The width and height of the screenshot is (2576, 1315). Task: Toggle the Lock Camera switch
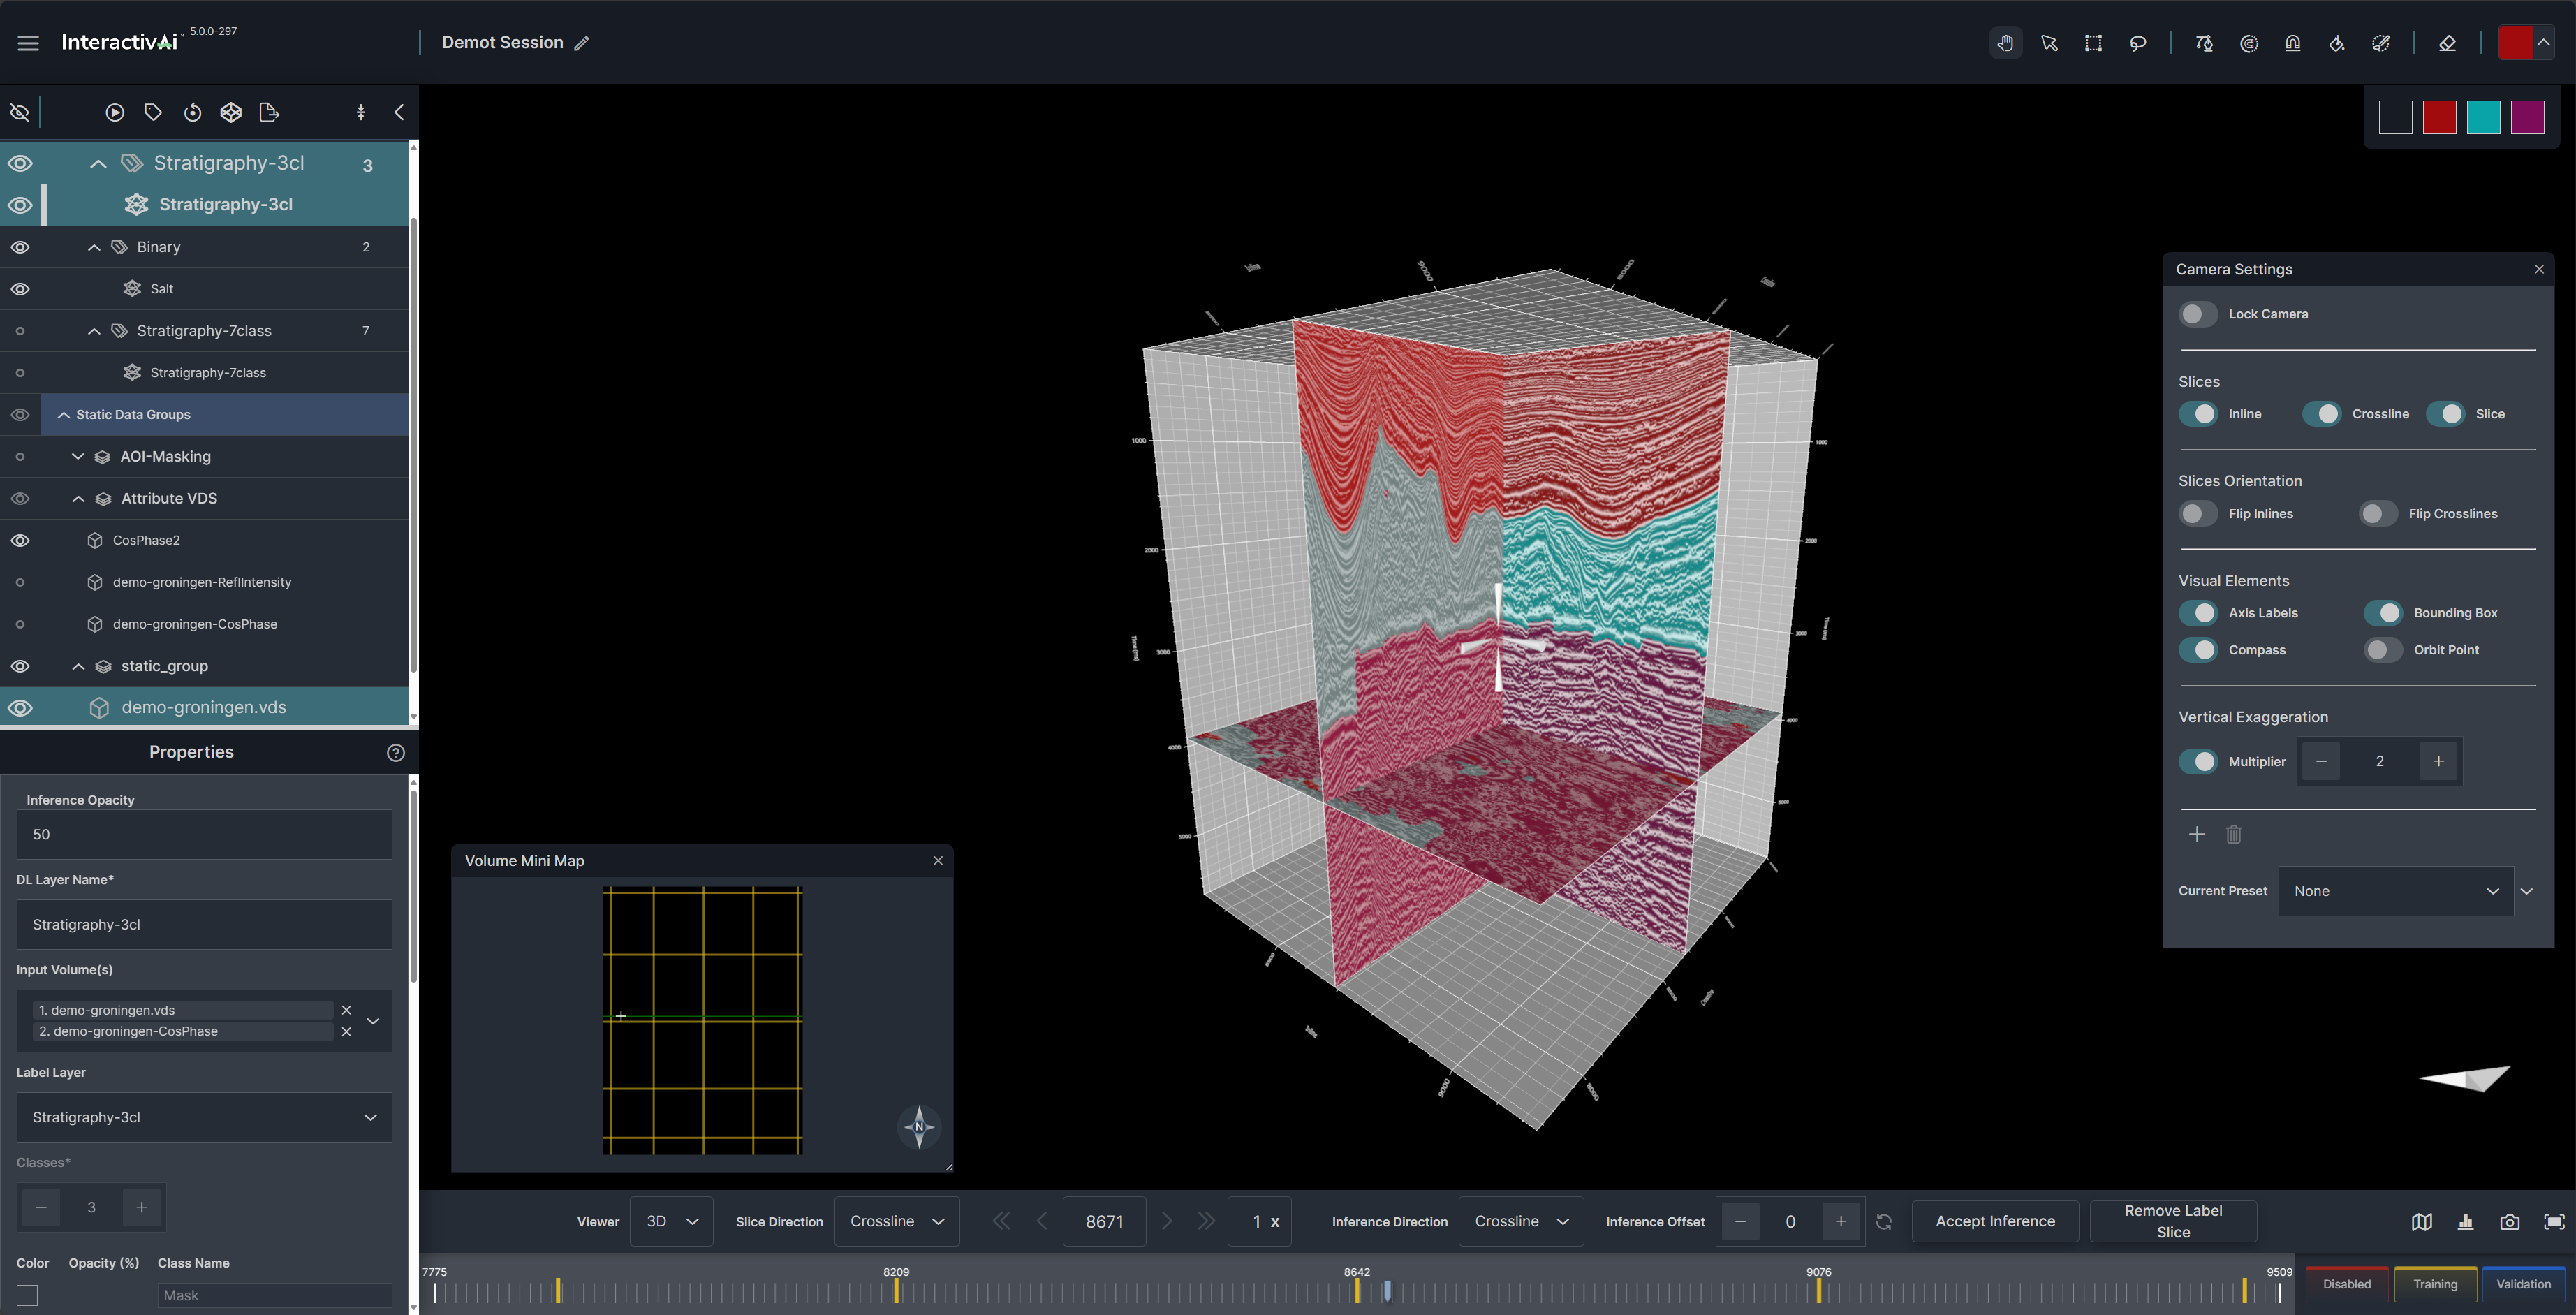(x=2198, y=314)
